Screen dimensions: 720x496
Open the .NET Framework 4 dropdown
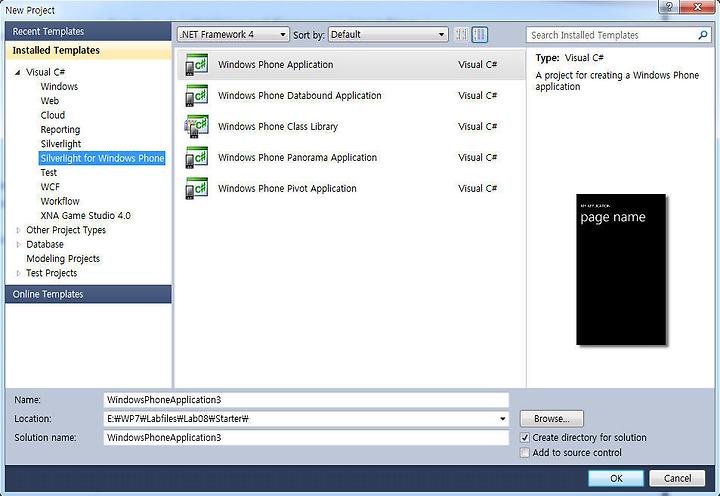pyautogui.click(x=233, y=34)
